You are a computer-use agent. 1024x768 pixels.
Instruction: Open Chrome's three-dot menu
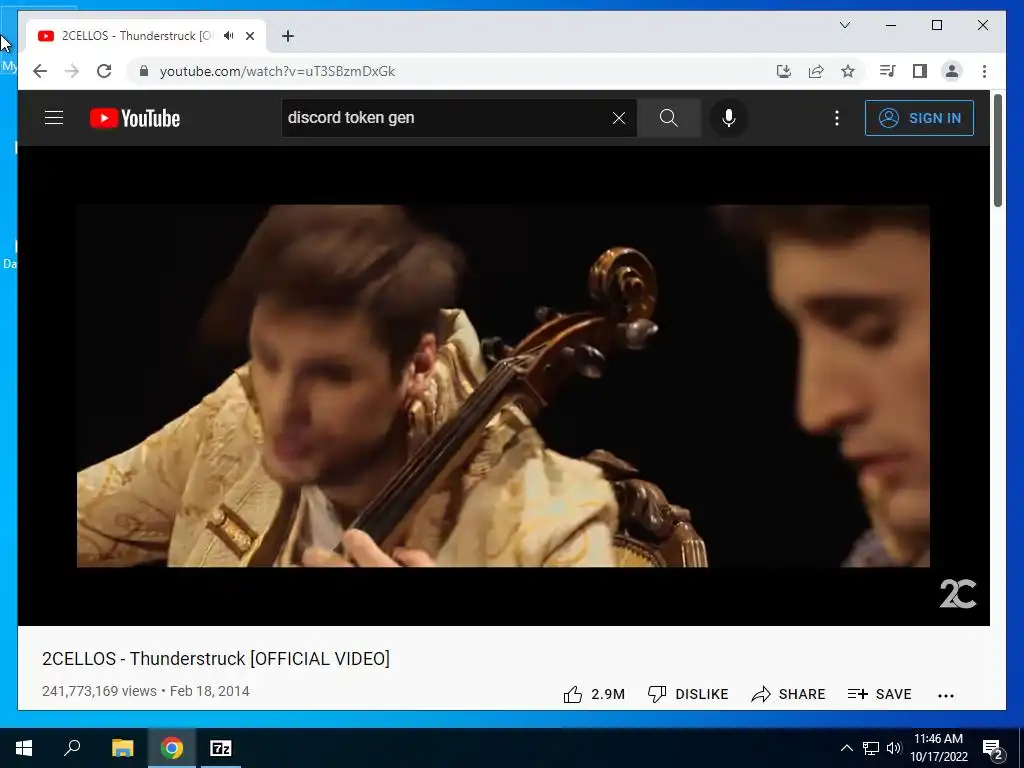(984, 71)
